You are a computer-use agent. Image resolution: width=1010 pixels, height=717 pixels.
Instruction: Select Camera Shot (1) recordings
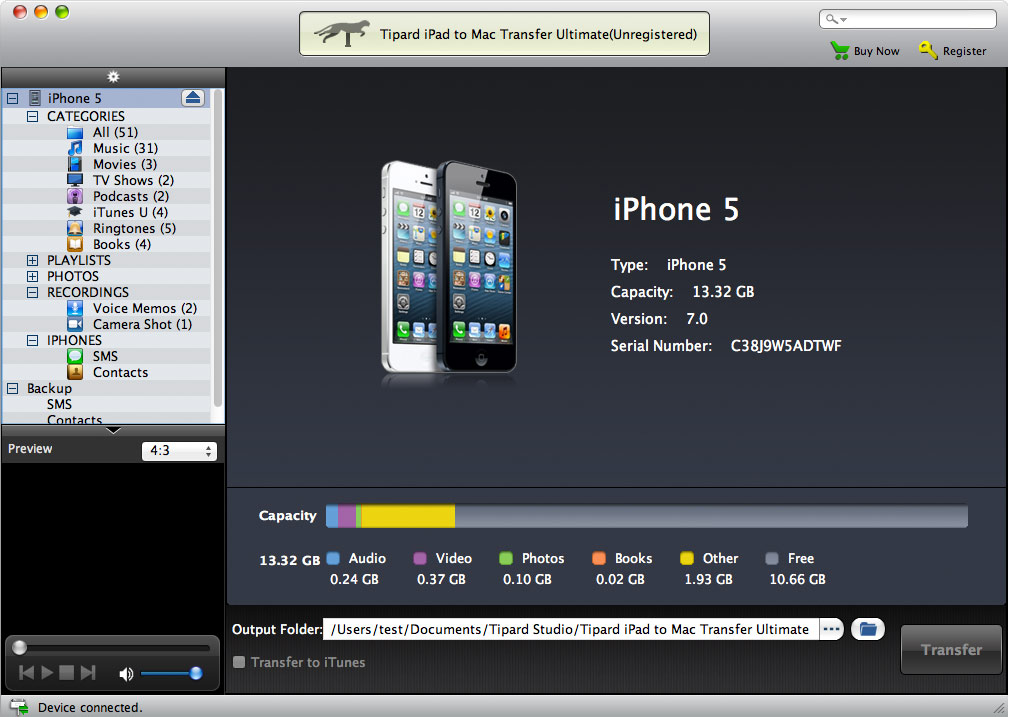[142, 324]
